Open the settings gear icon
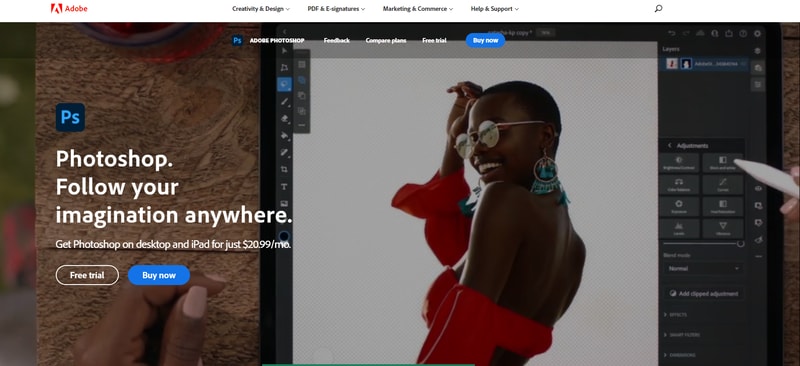Image resolution: width=800 pixels, height=366 pixels. tap(757, 33)
